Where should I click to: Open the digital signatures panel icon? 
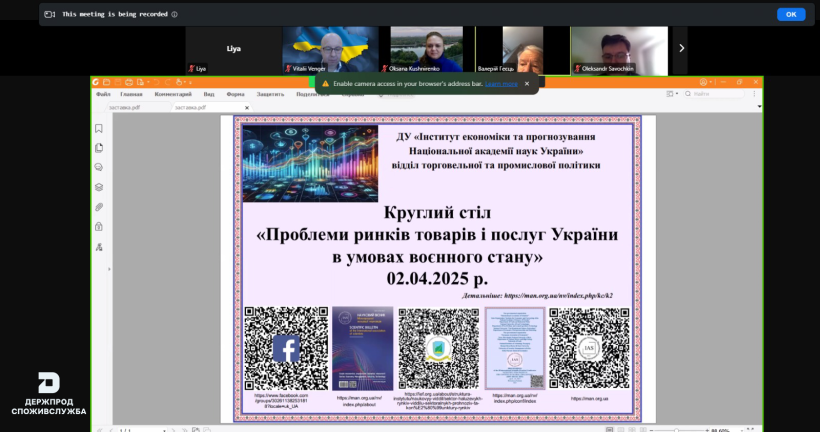tap(99, 247)
